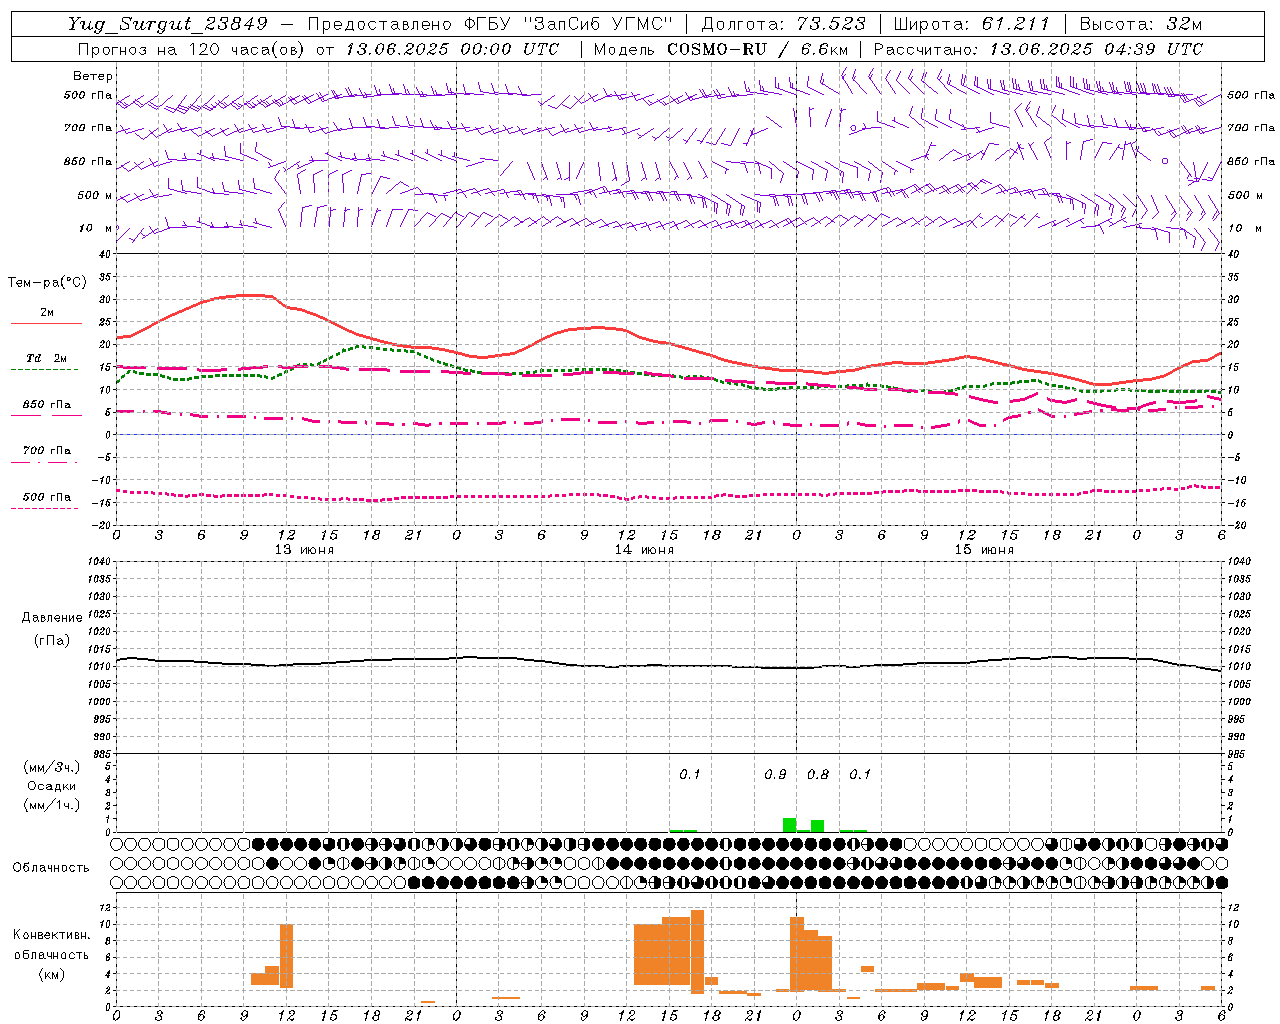This screenshot has width=1280, height=1024.
Task: Select the "Модель COSMO-RU / 6.6км" text
Action: [721, 49]
